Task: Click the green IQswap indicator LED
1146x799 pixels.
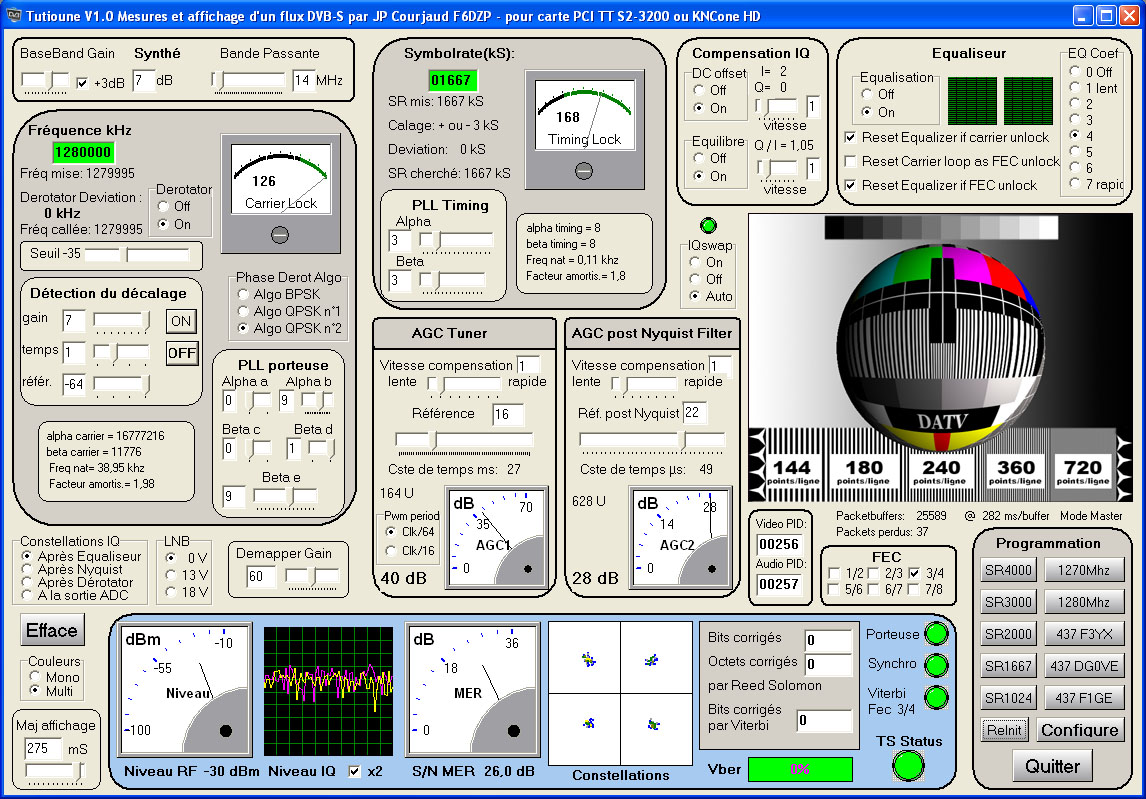Action: click(708, 226)
